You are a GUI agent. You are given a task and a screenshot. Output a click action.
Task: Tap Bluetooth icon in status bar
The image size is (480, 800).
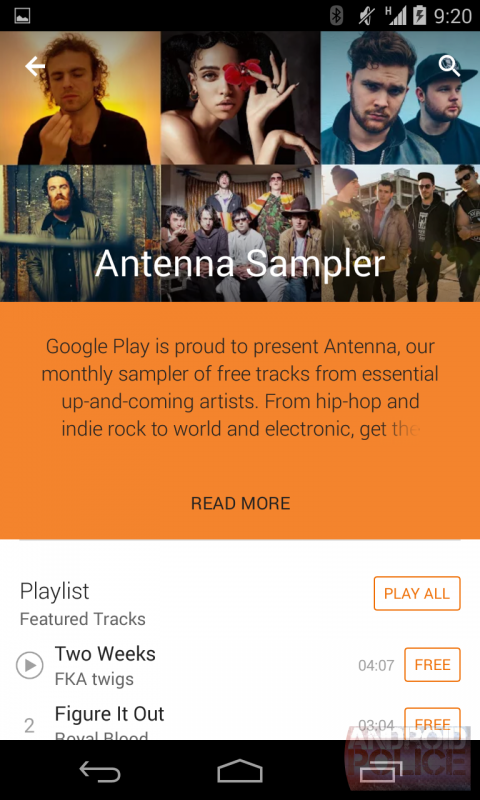(336, 16)
